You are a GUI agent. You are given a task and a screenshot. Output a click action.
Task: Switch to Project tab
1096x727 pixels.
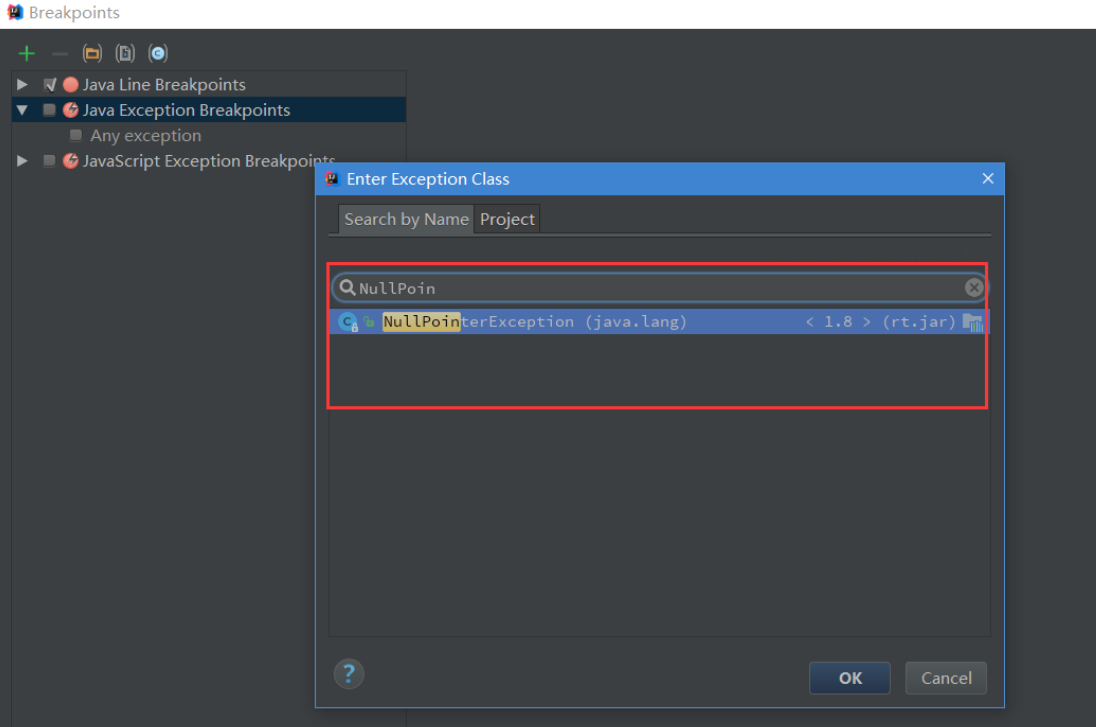pyautogui.click(x=507, y=219)
